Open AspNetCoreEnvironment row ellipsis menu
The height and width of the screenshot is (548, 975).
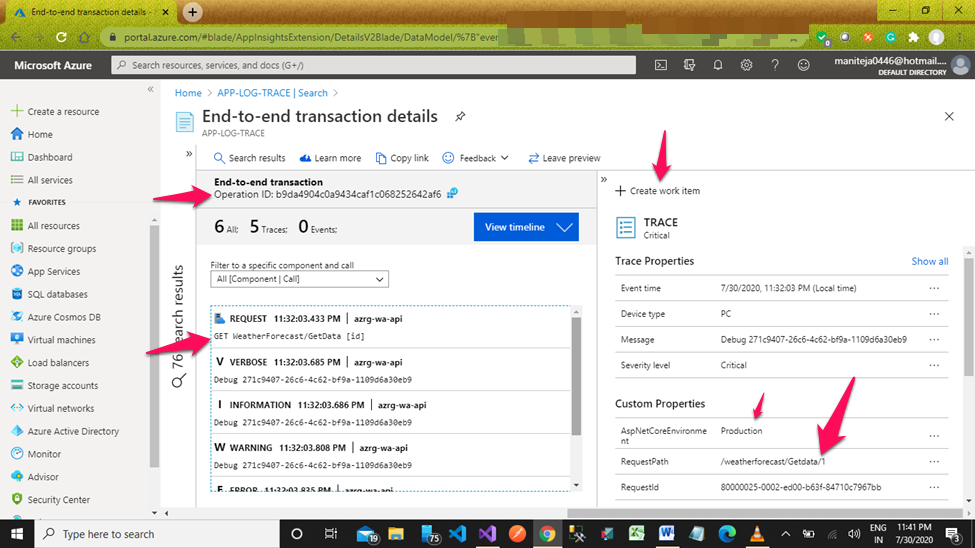934,435
